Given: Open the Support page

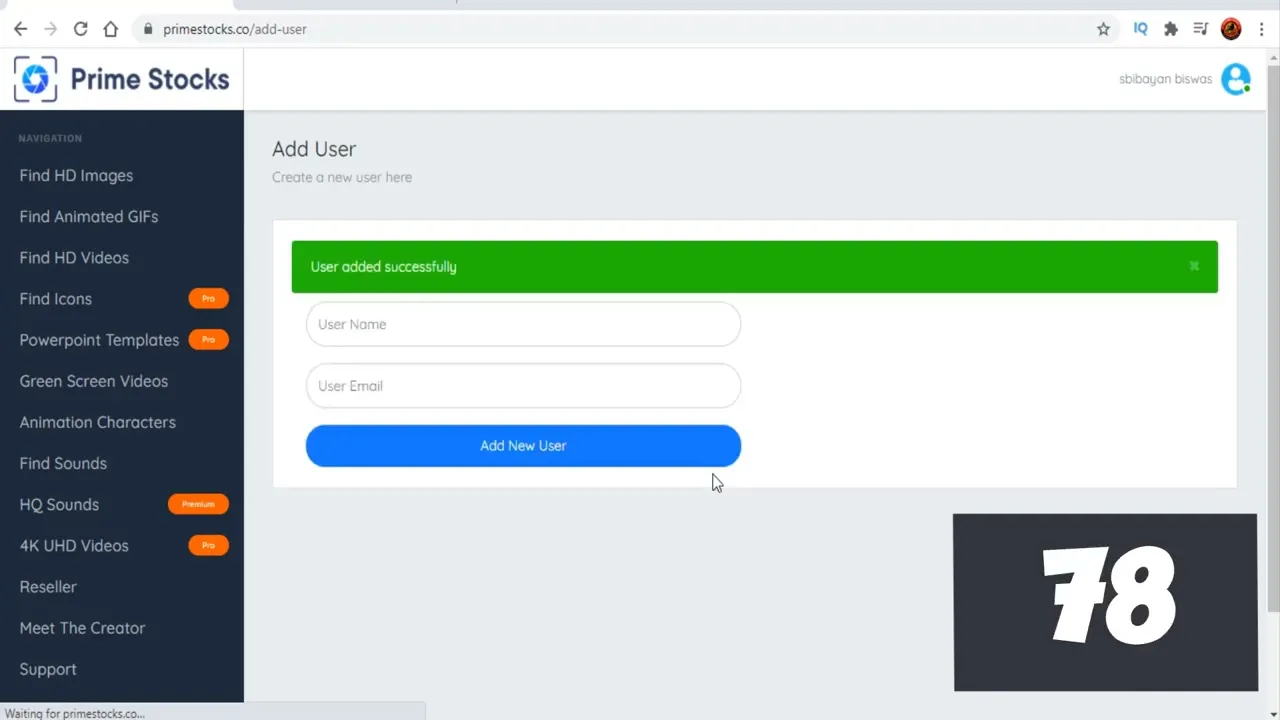Looking at the screenshot, I should coord(48,669).
